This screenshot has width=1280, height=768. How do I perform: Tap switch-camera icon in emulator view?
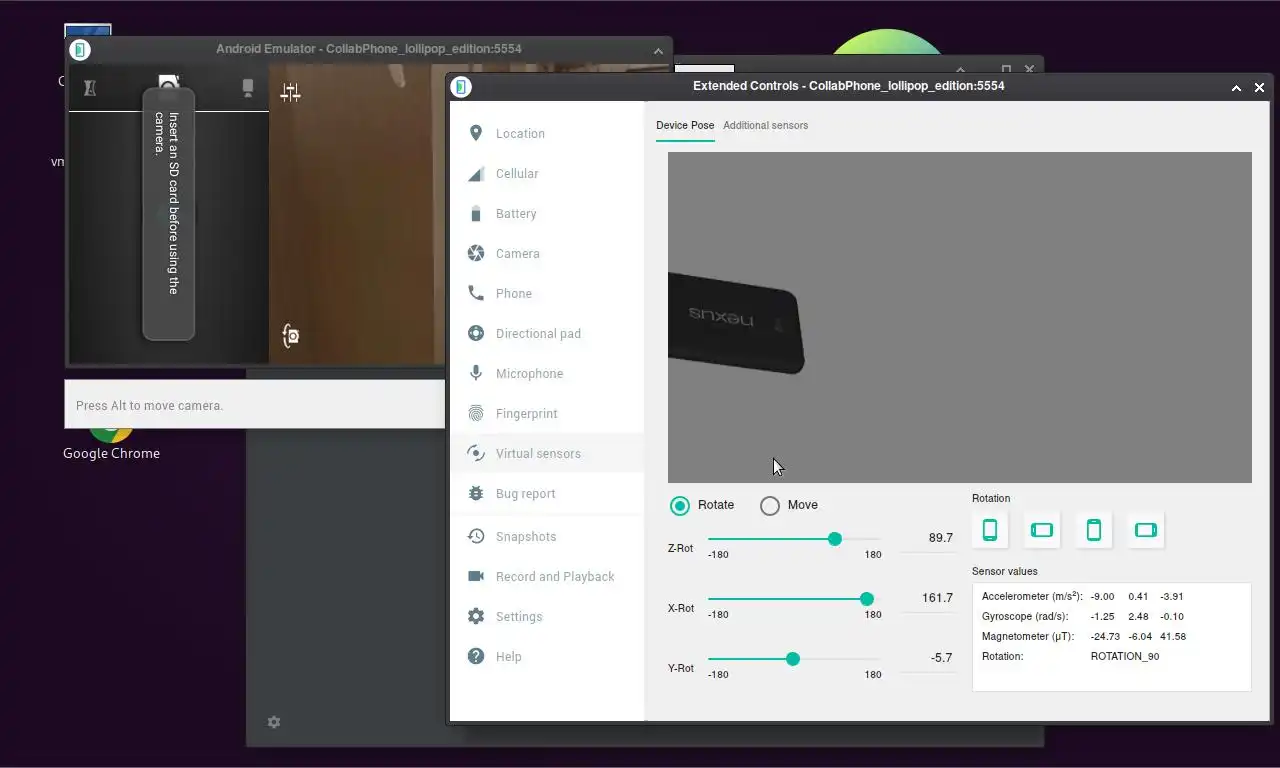pyautogui.click(x=290, y=336)
